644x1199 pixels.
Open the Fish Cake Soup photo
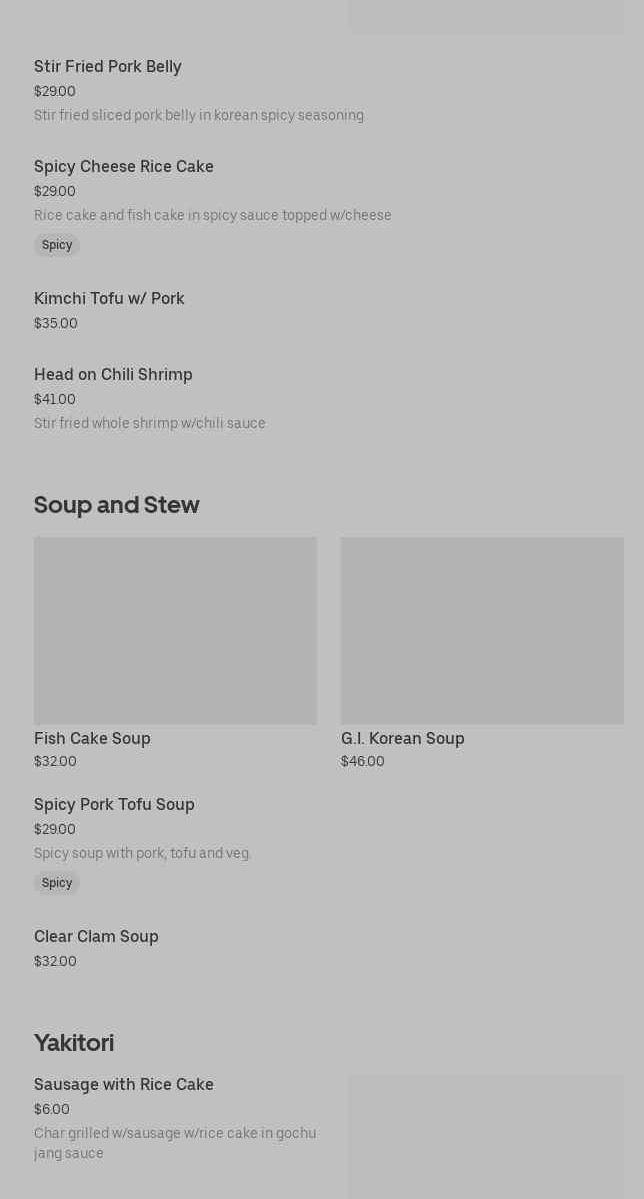[175, 630]
